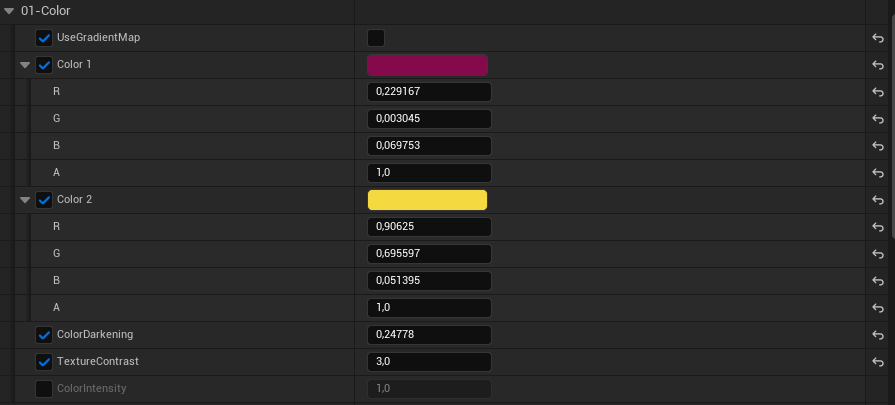Uncheck the UseGradientMap override checkbox
Viewport: 895px width, 405px height.
44,38
